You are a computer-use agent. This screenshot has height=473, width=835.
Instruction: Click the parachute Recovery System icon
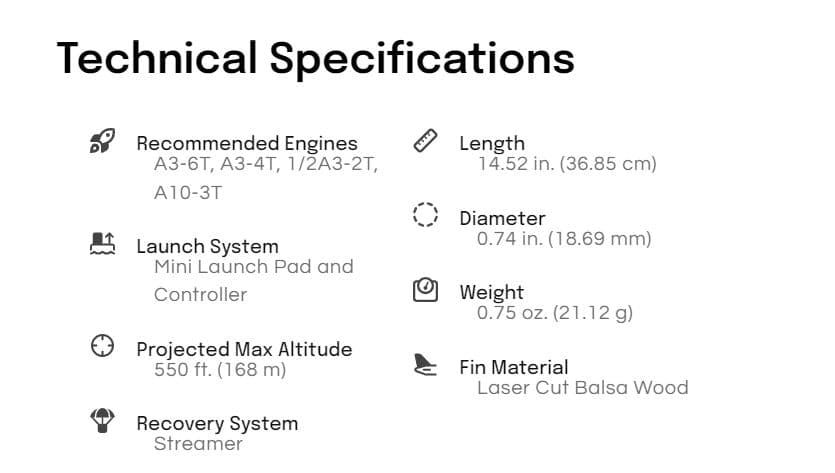(x=102, y=421)
